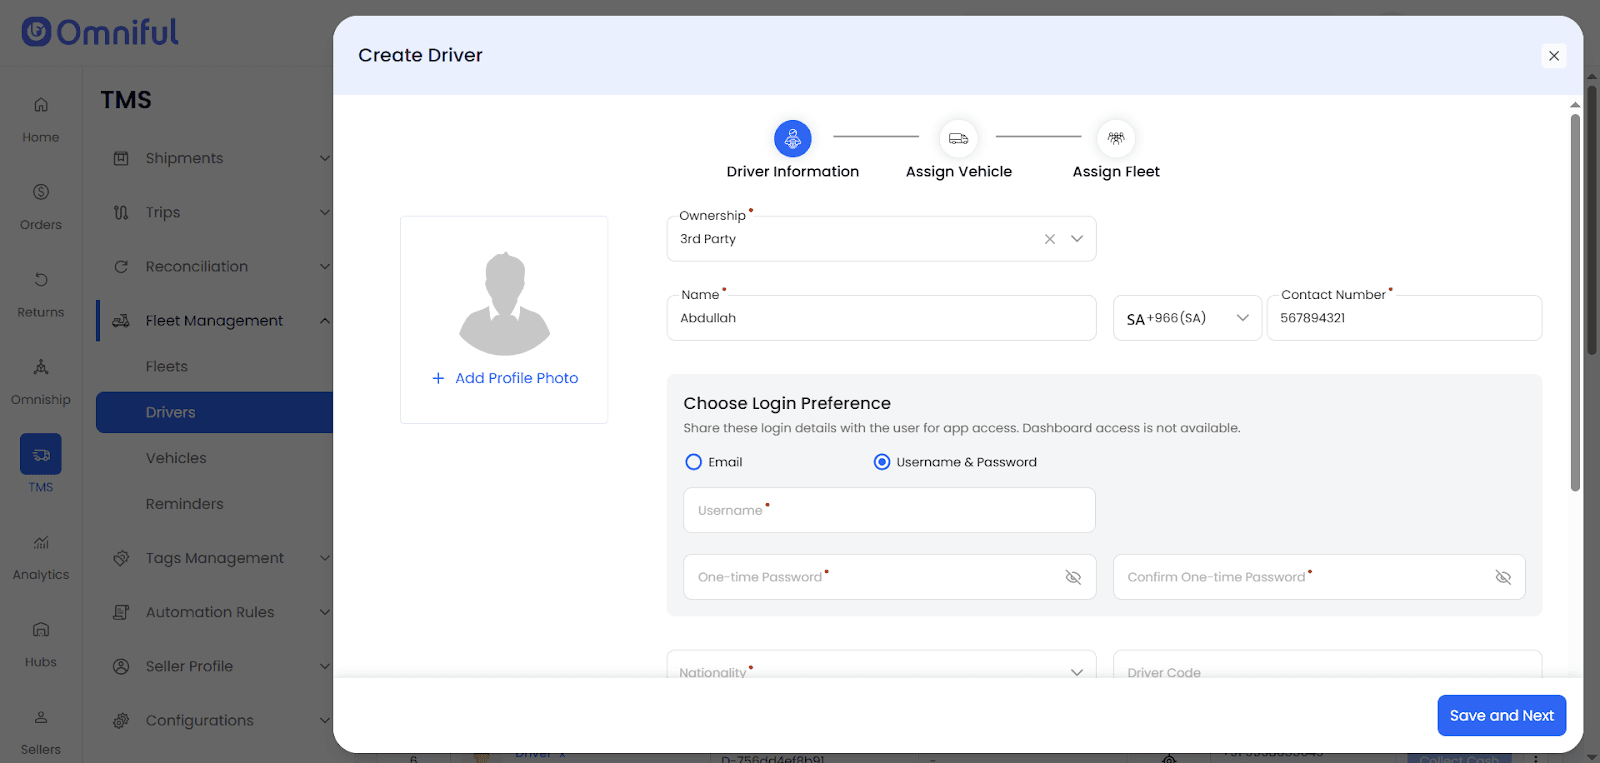
Task: Click the Hubs sidebar icon
Action: point(41,630)
